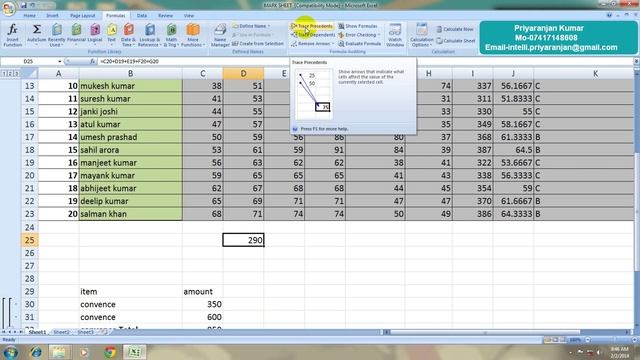Expand Error Checking dropdown

coord(379,35)
